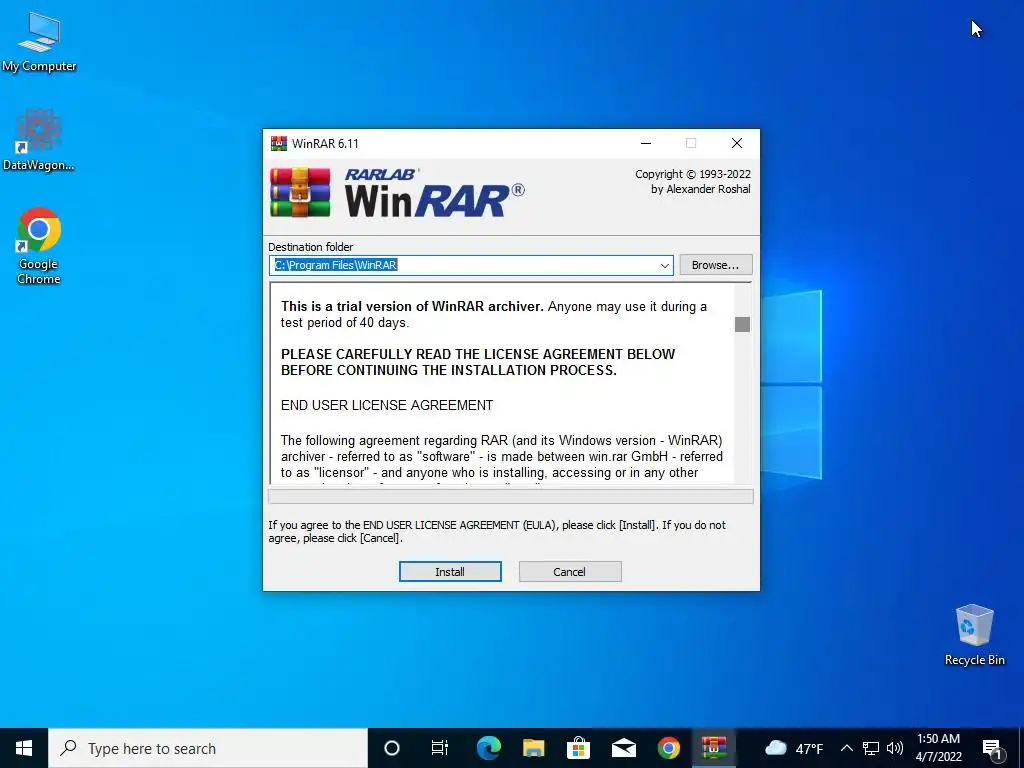1024x768 pixels.
Task: Select the DataWagon desktop shortcut
Action: point(39,140)
